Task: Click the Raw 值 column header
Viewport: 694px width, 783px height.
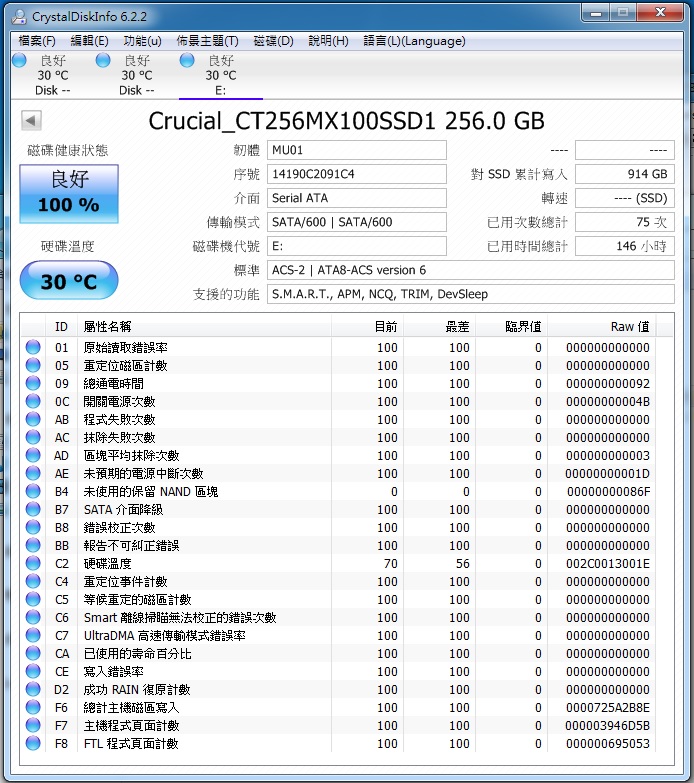Action: tap(602, 327)
